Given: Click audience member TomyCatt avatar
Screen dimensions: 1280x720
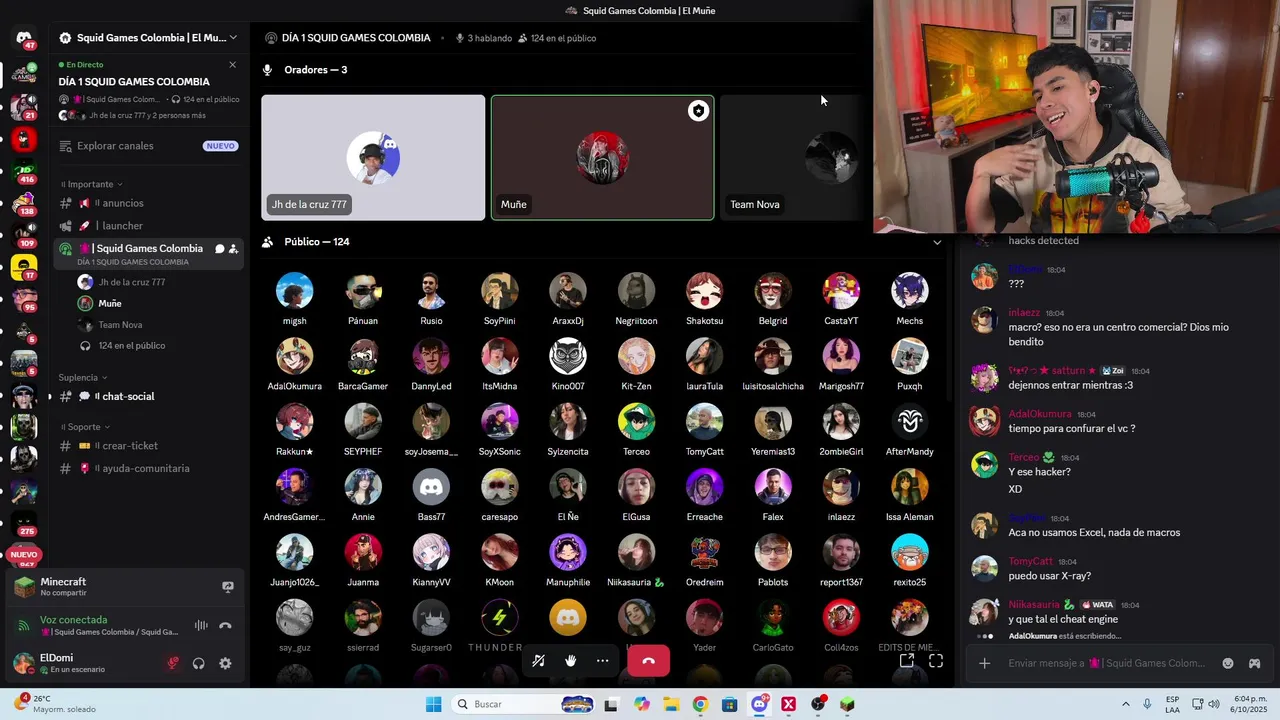Looking at the screenshot, I should coord(704,422).
